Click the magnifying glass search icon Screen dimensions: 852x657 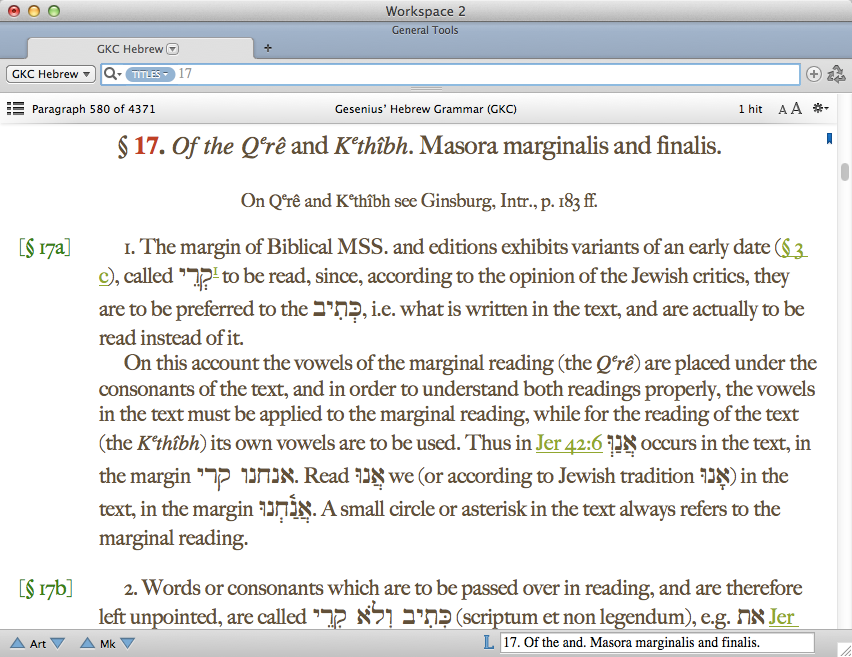110,74
